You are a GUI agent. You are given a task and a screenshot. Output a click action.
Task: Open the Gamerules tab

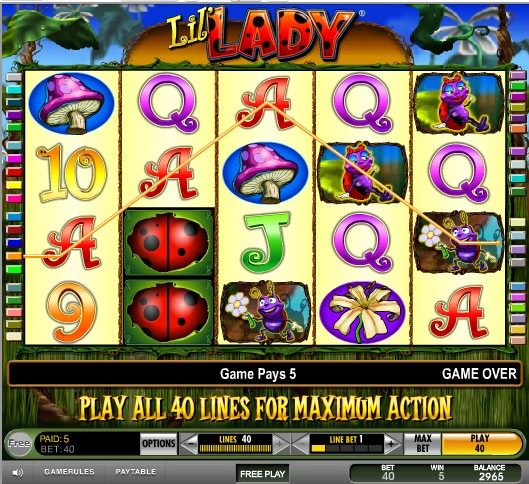point(69,472)
